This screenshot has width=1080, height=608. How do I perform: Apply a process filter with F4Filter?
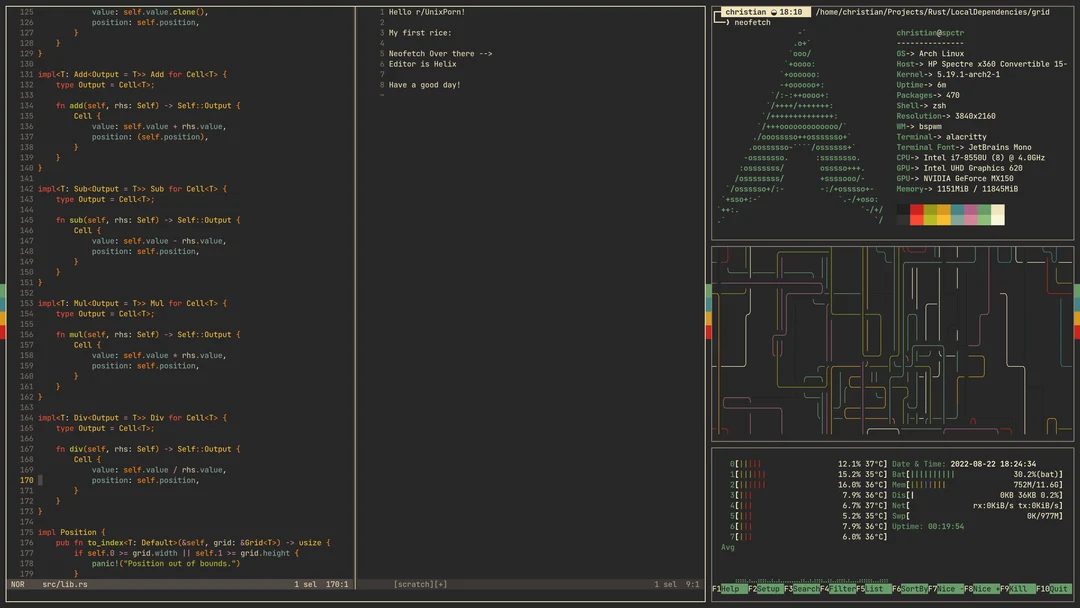coord(836,589)
